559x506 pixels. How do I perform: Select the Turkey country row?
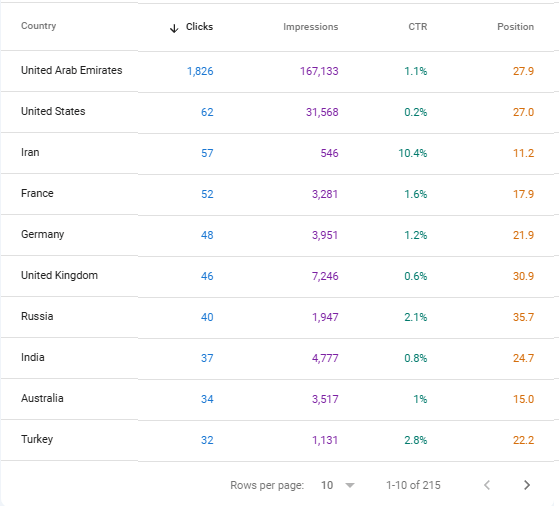(280, 440)
